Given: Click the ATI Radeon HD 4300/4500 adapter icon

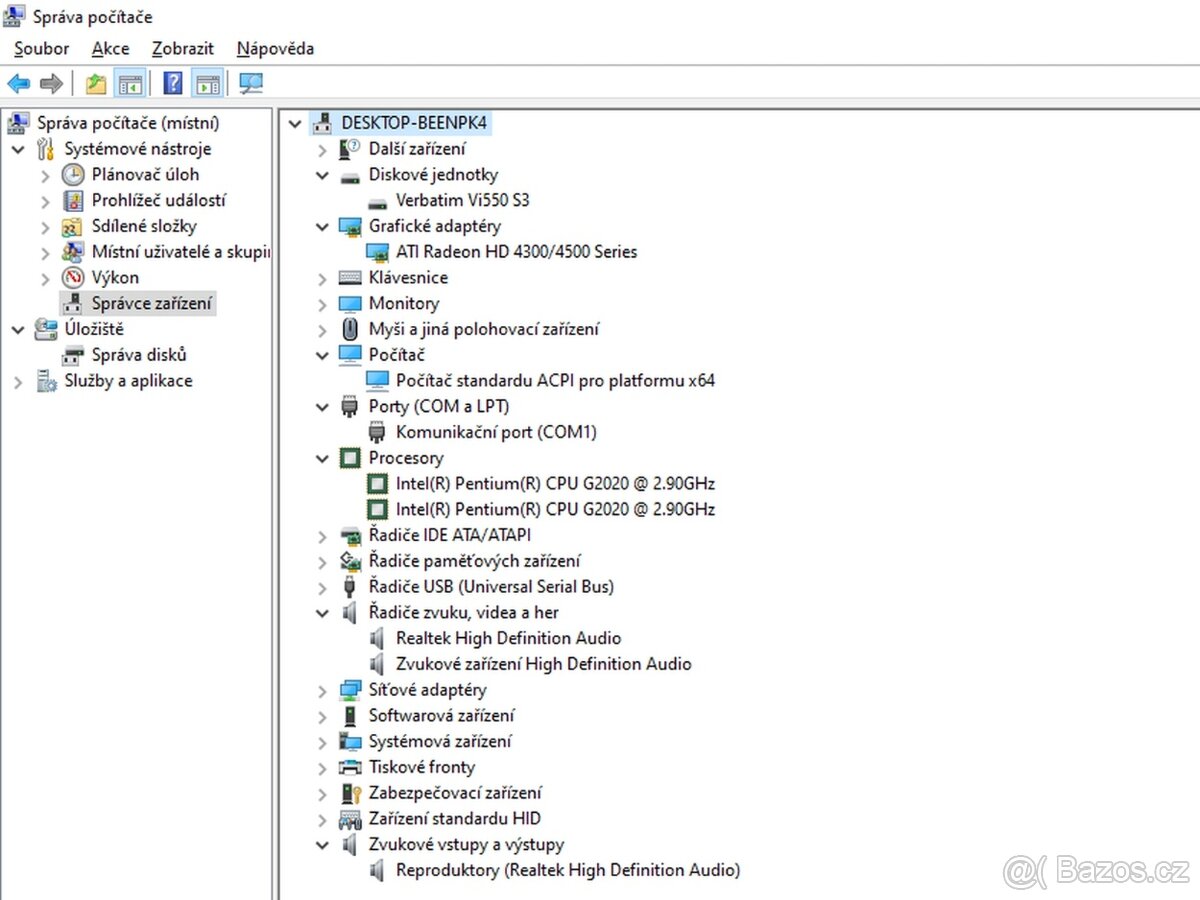Looking at the screenshot, I should pyautogui.click(x=377, y=252).
